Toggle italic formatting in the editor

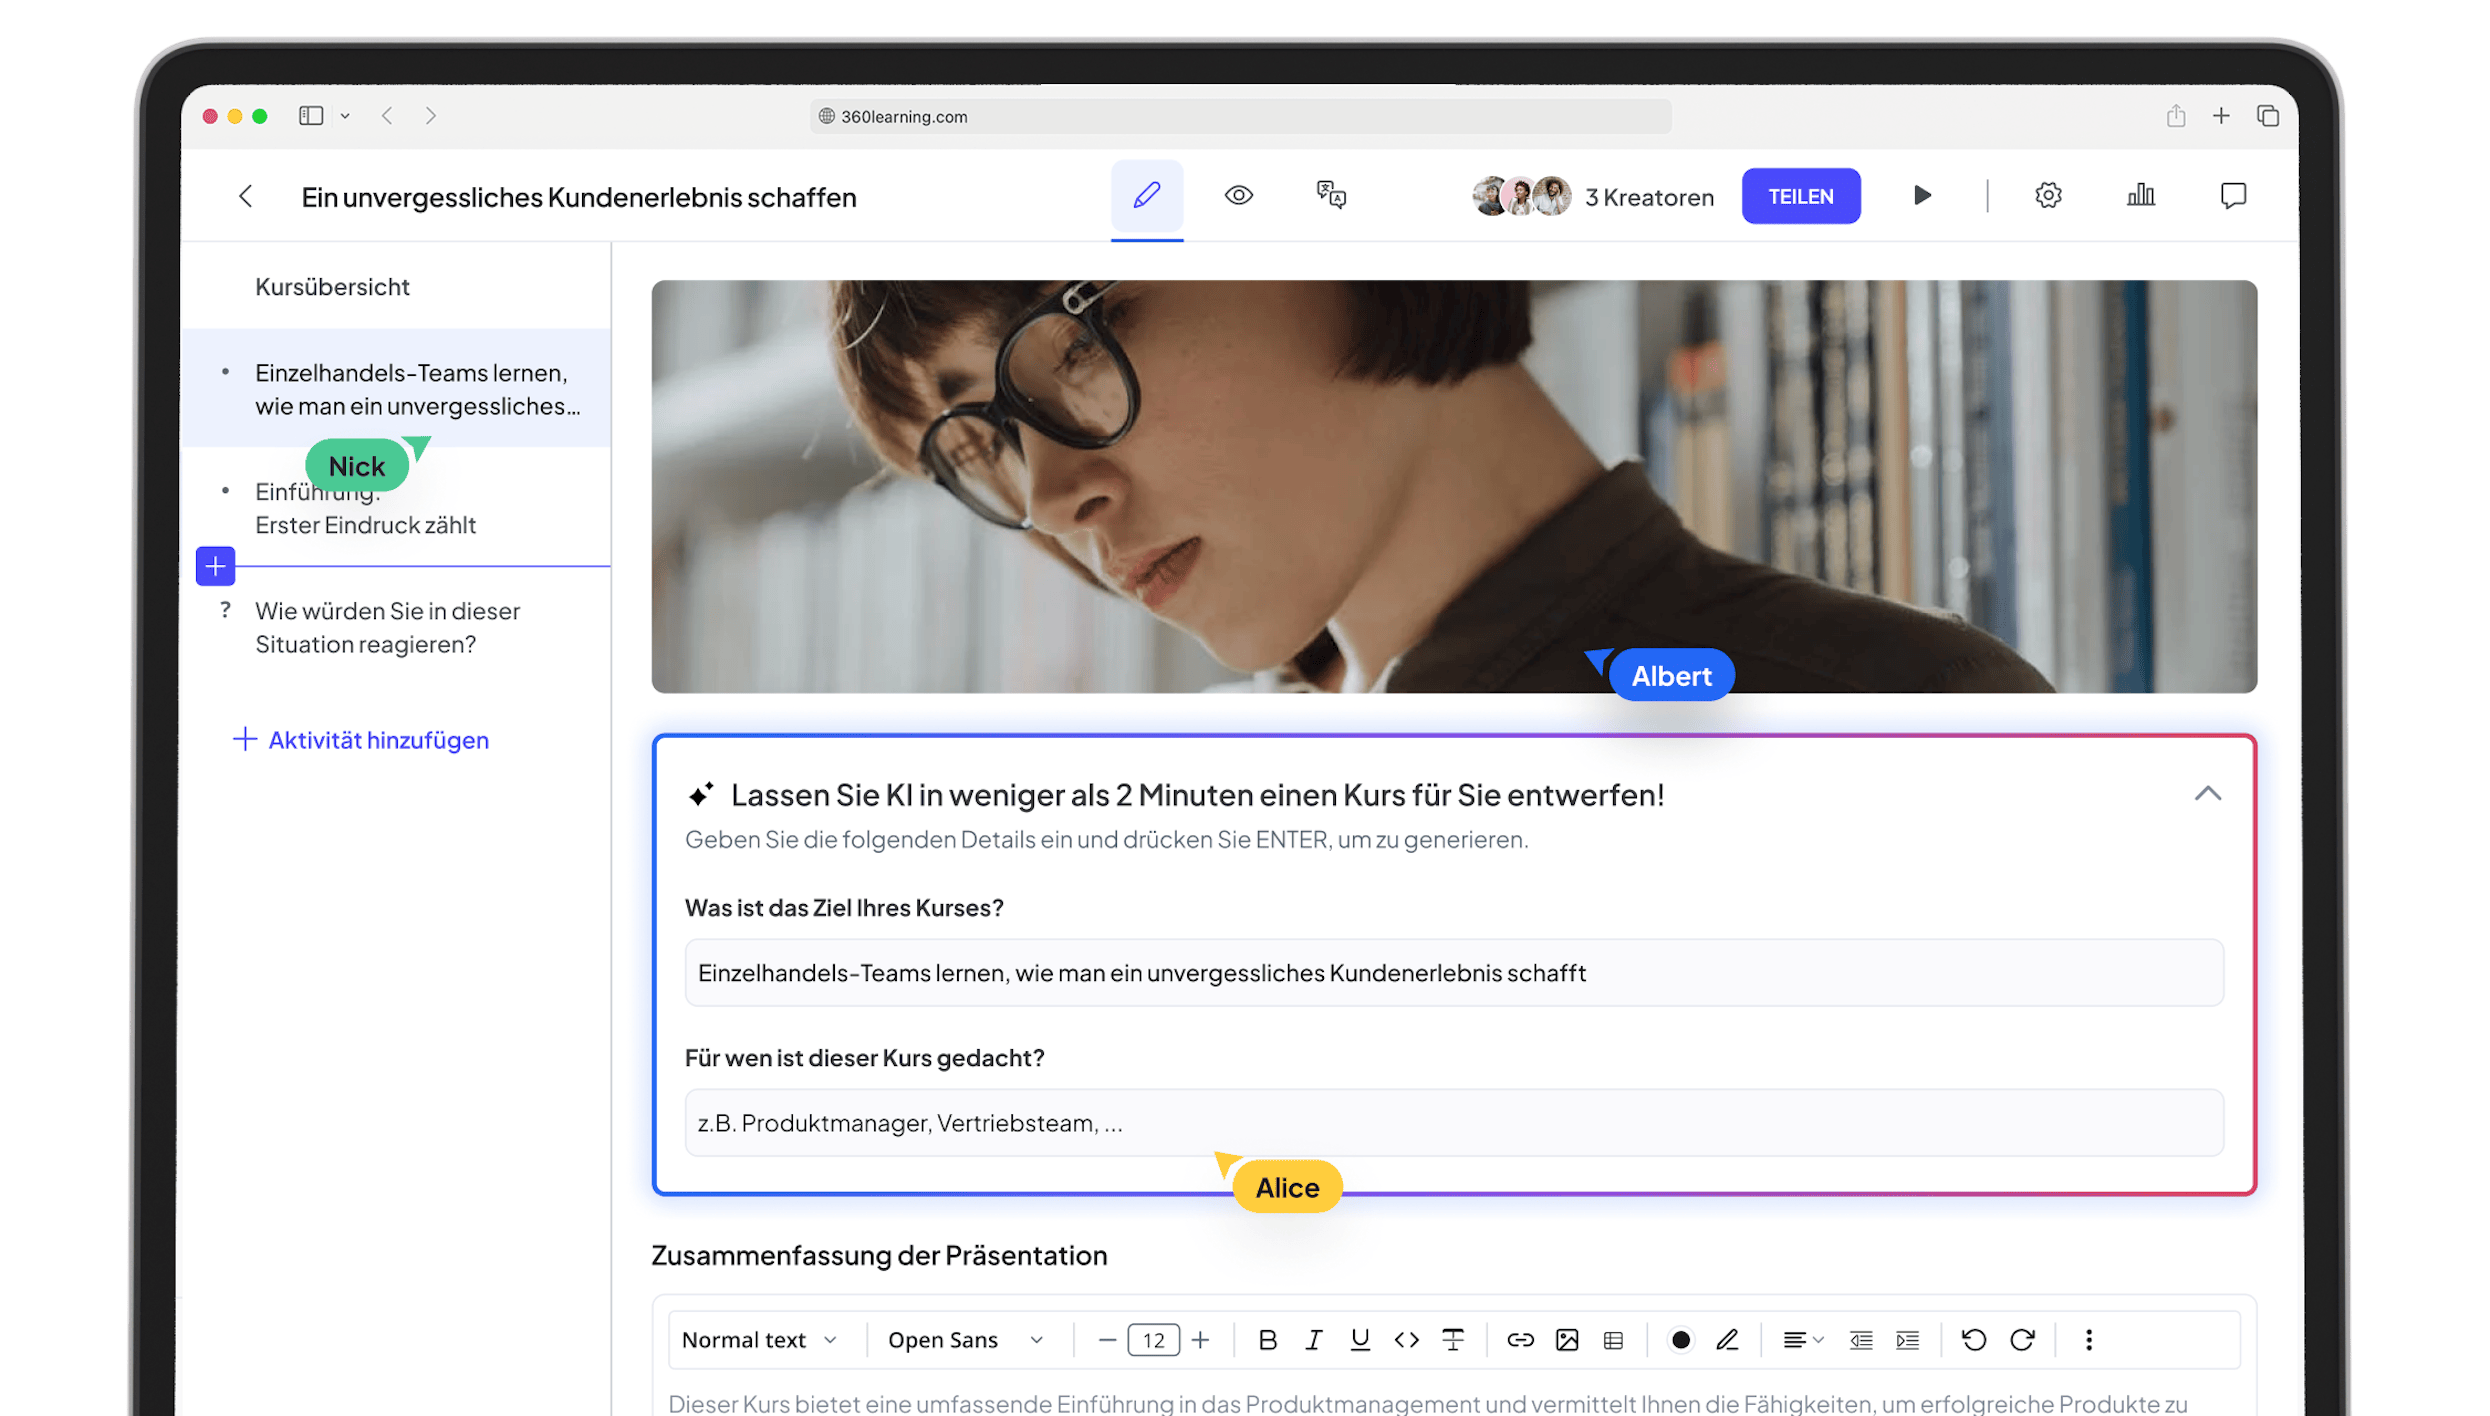1313,1339
